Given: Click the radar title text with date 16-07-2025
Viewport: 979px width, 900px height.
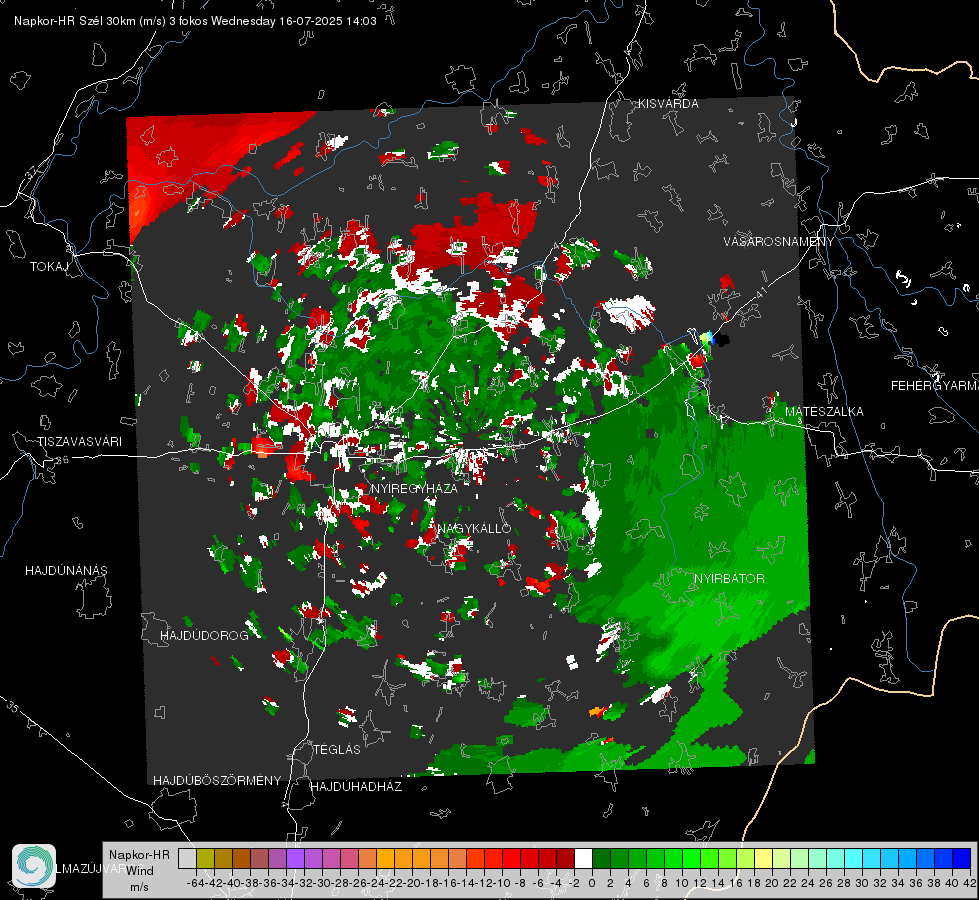Looking at the screenshot, I should click(x=195, y=21).
